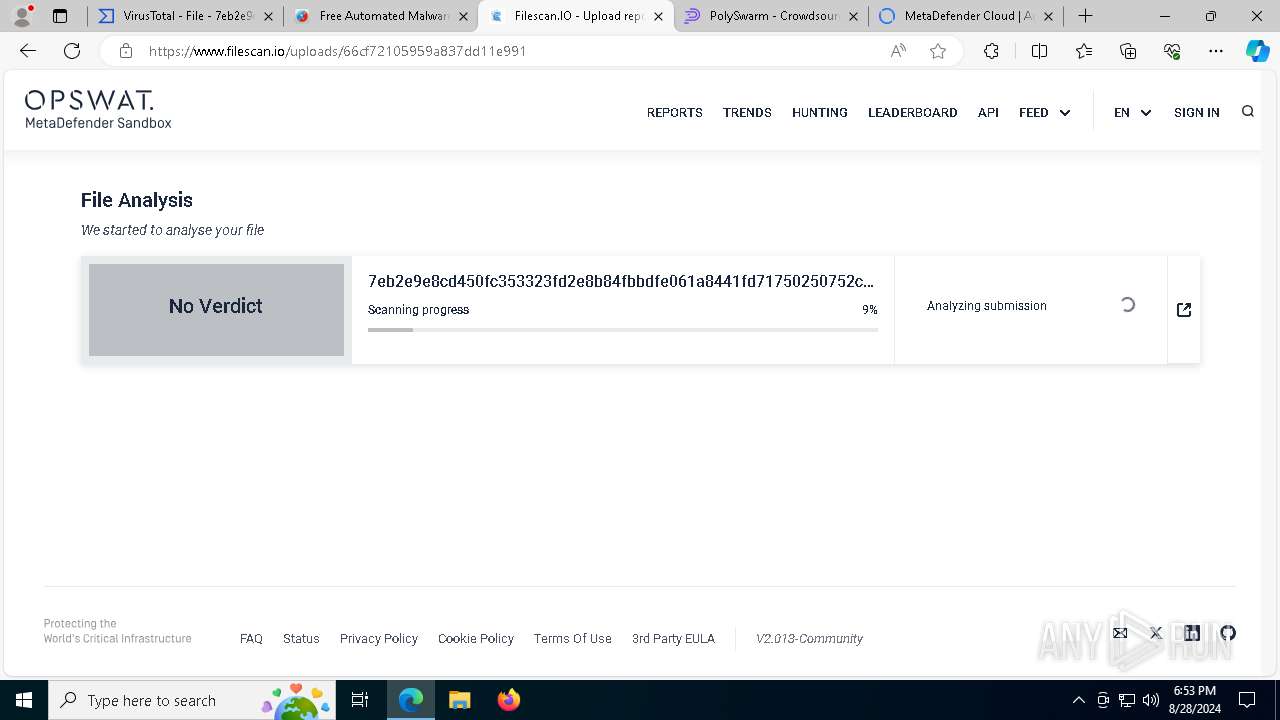View site information lock icon
This screenshot has height=720, width=1280.
[x=125, y=51]
